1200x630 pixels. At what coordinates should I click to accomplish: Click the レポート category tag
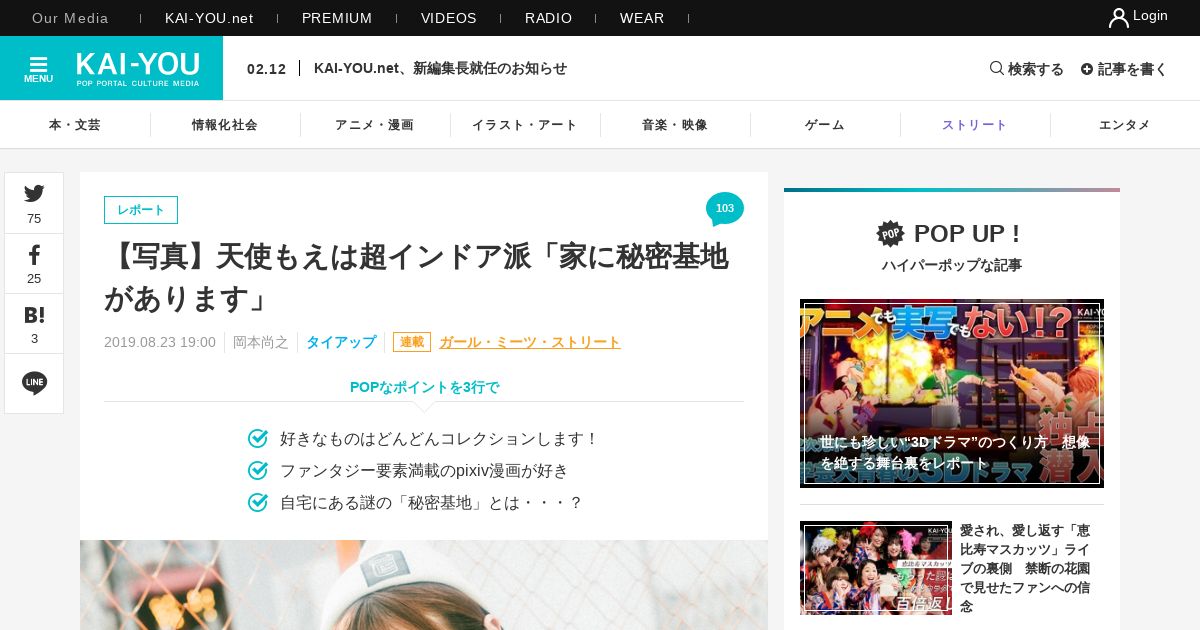[141, 210]
